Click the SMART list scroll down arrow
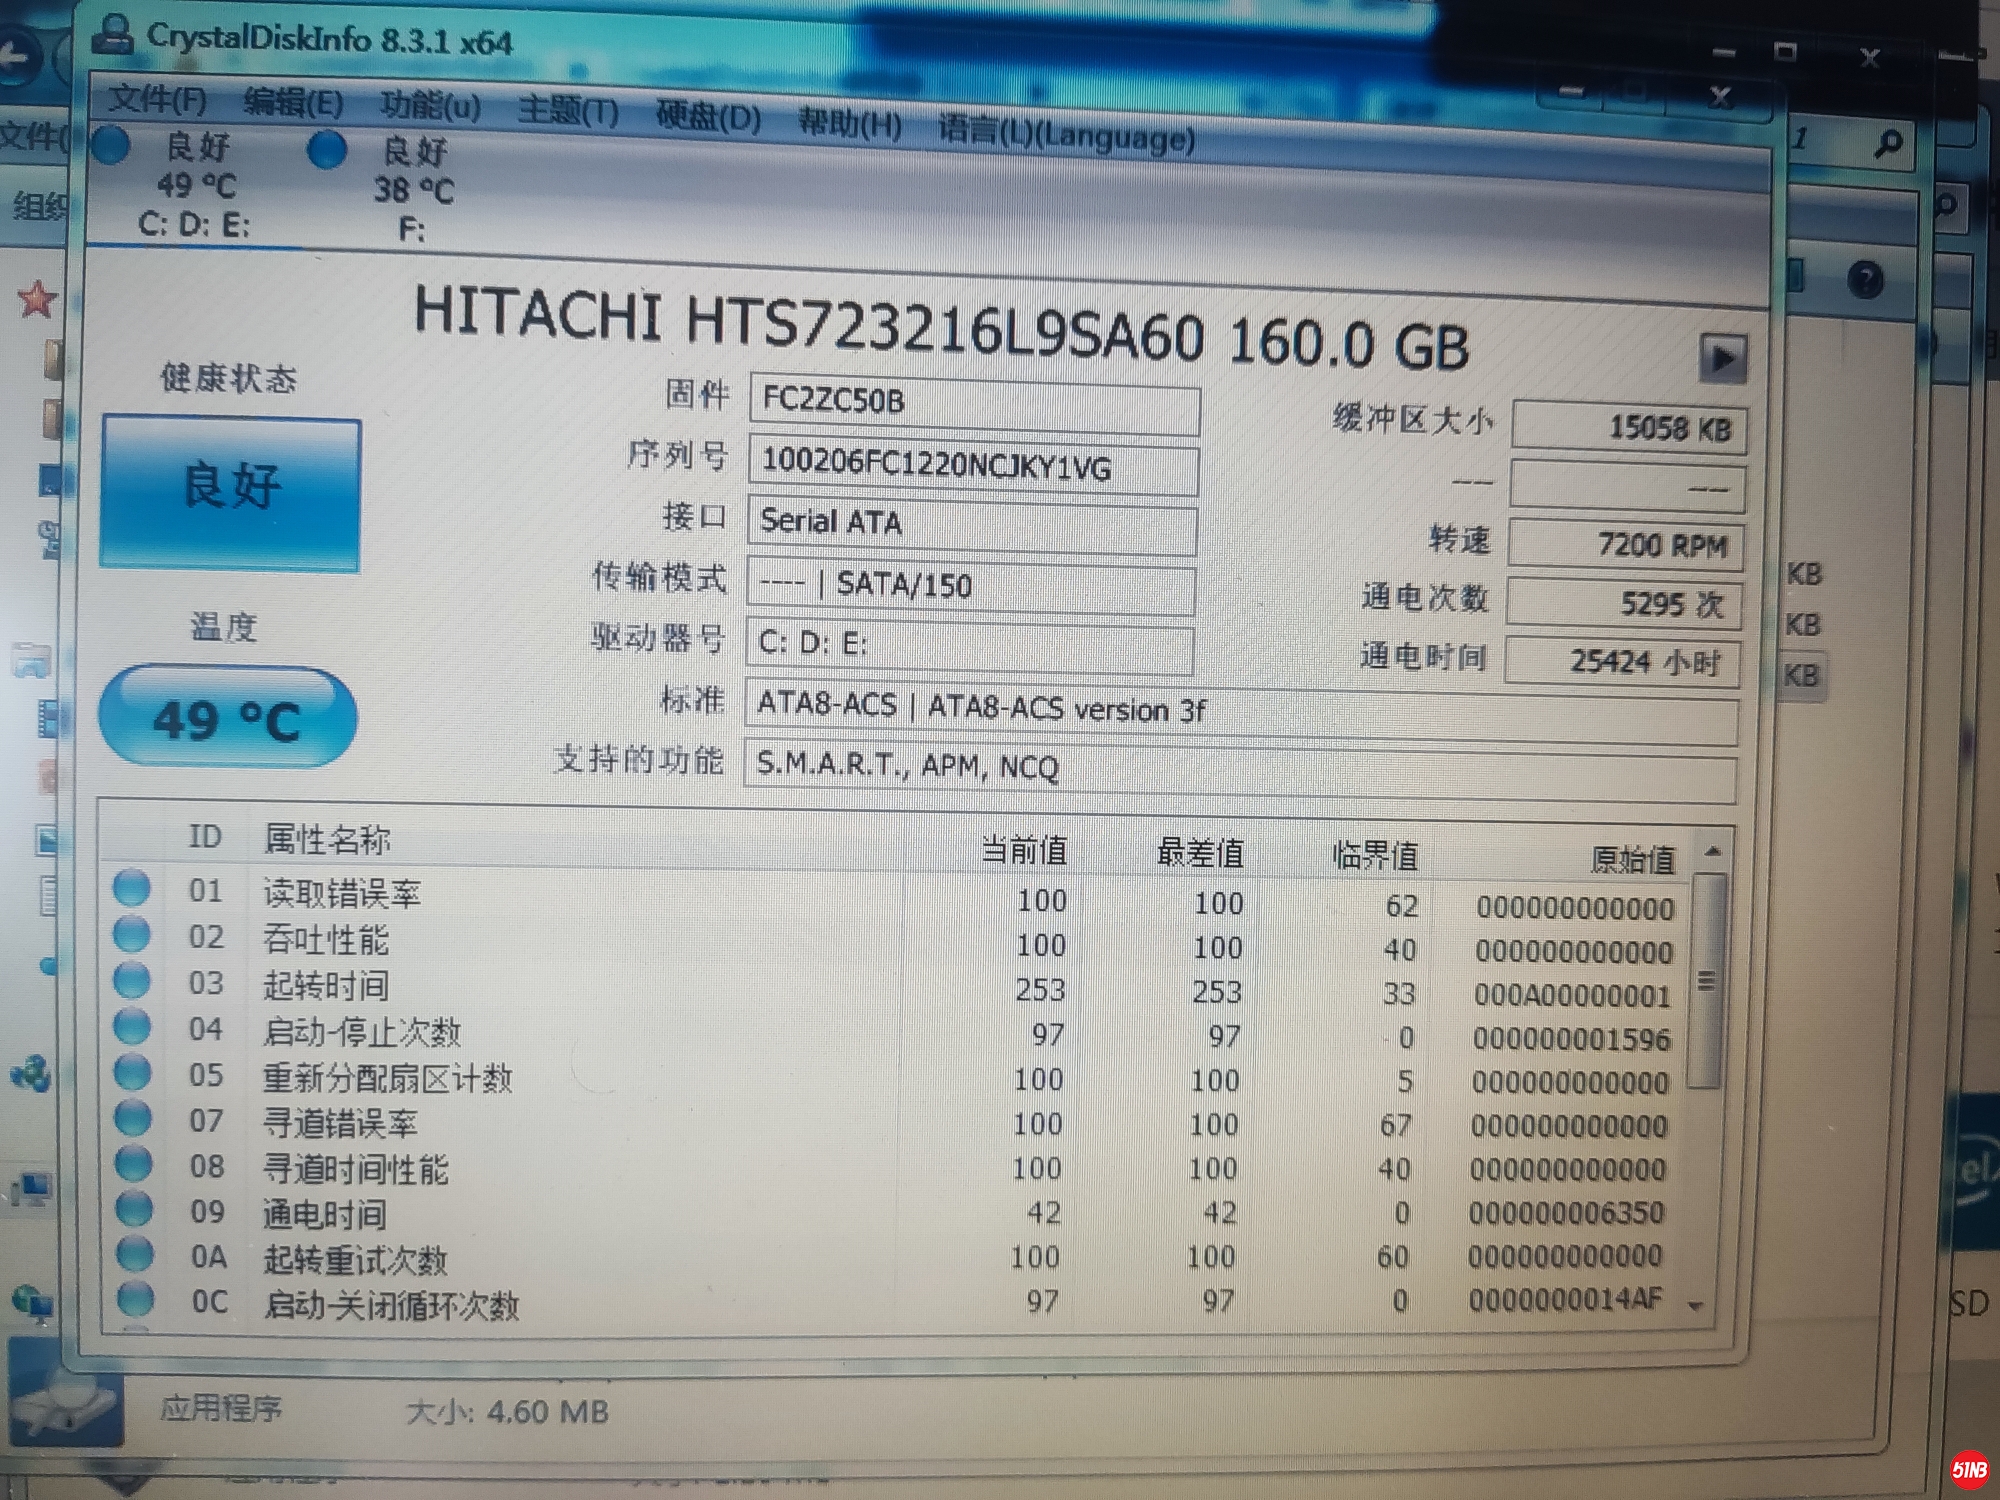This screenshot has height=1500, width=2000. pos(1695,1305)
